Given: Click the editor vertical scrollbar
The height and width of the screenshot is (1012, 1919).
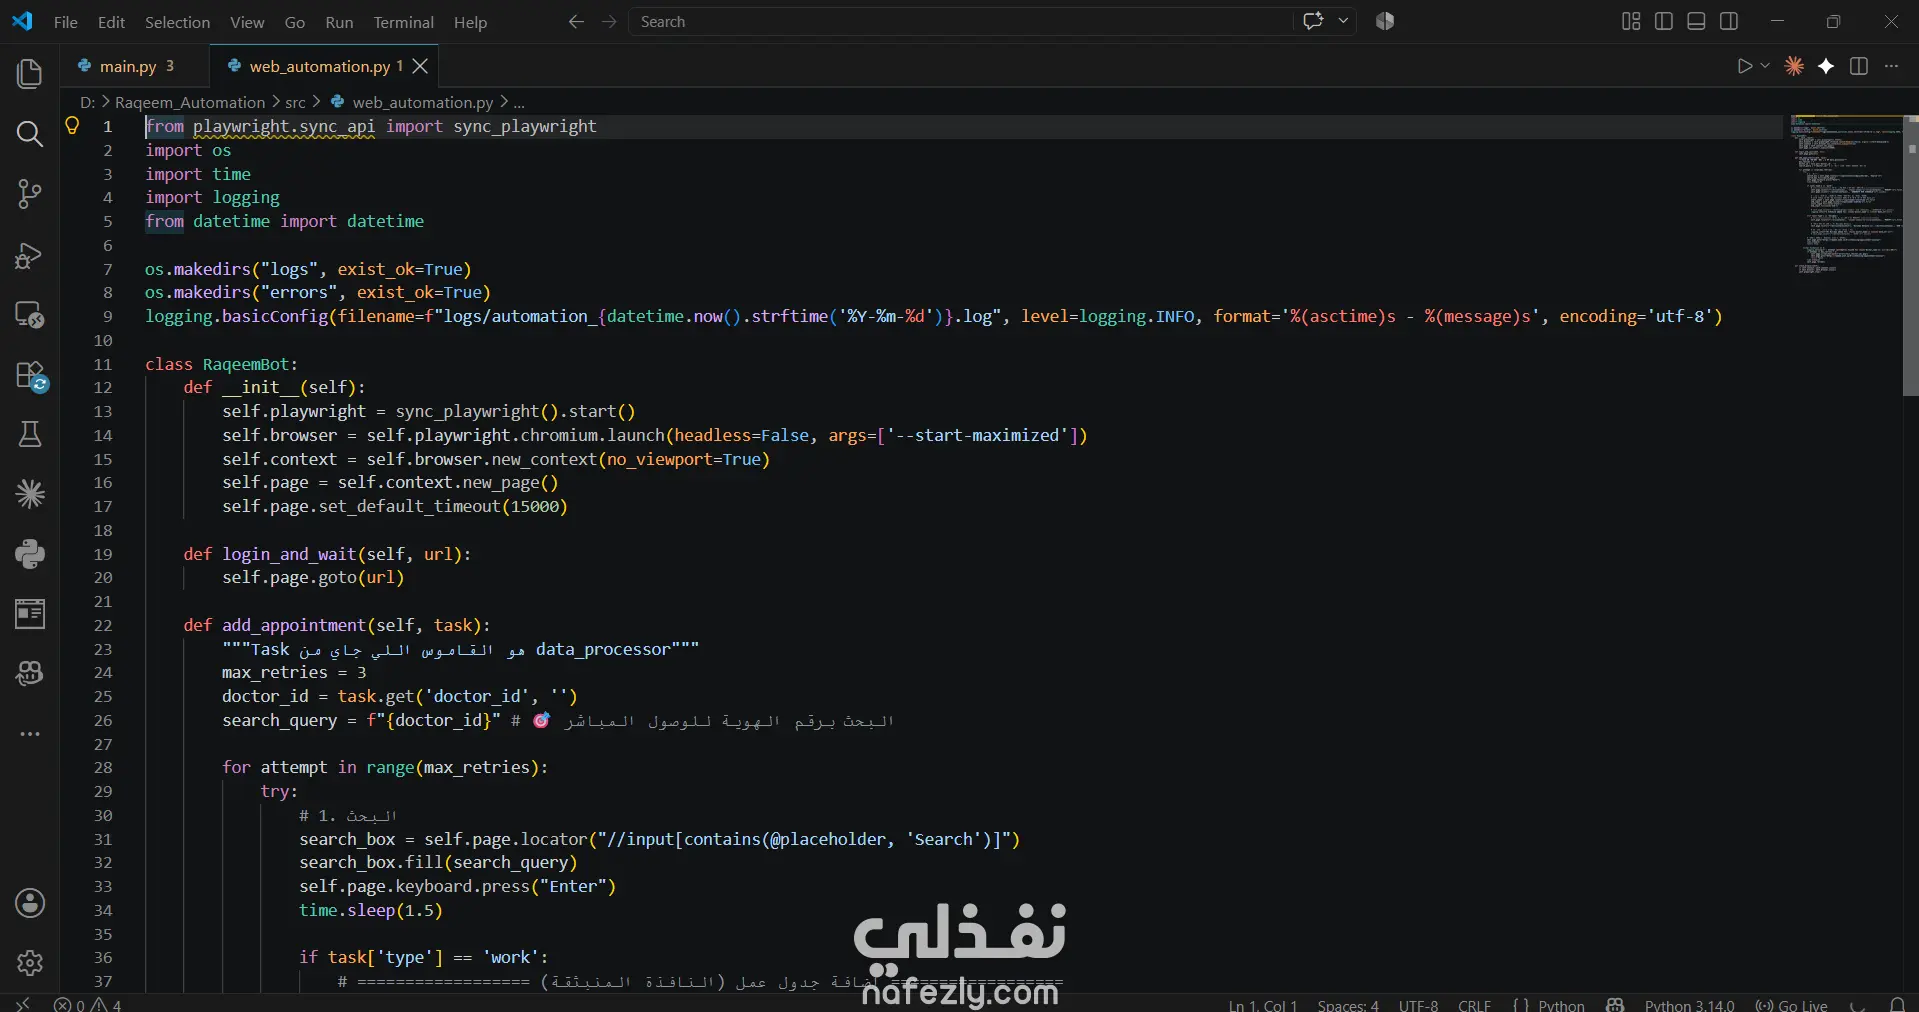Looking at the screenshot, I should coord(1911,256).
